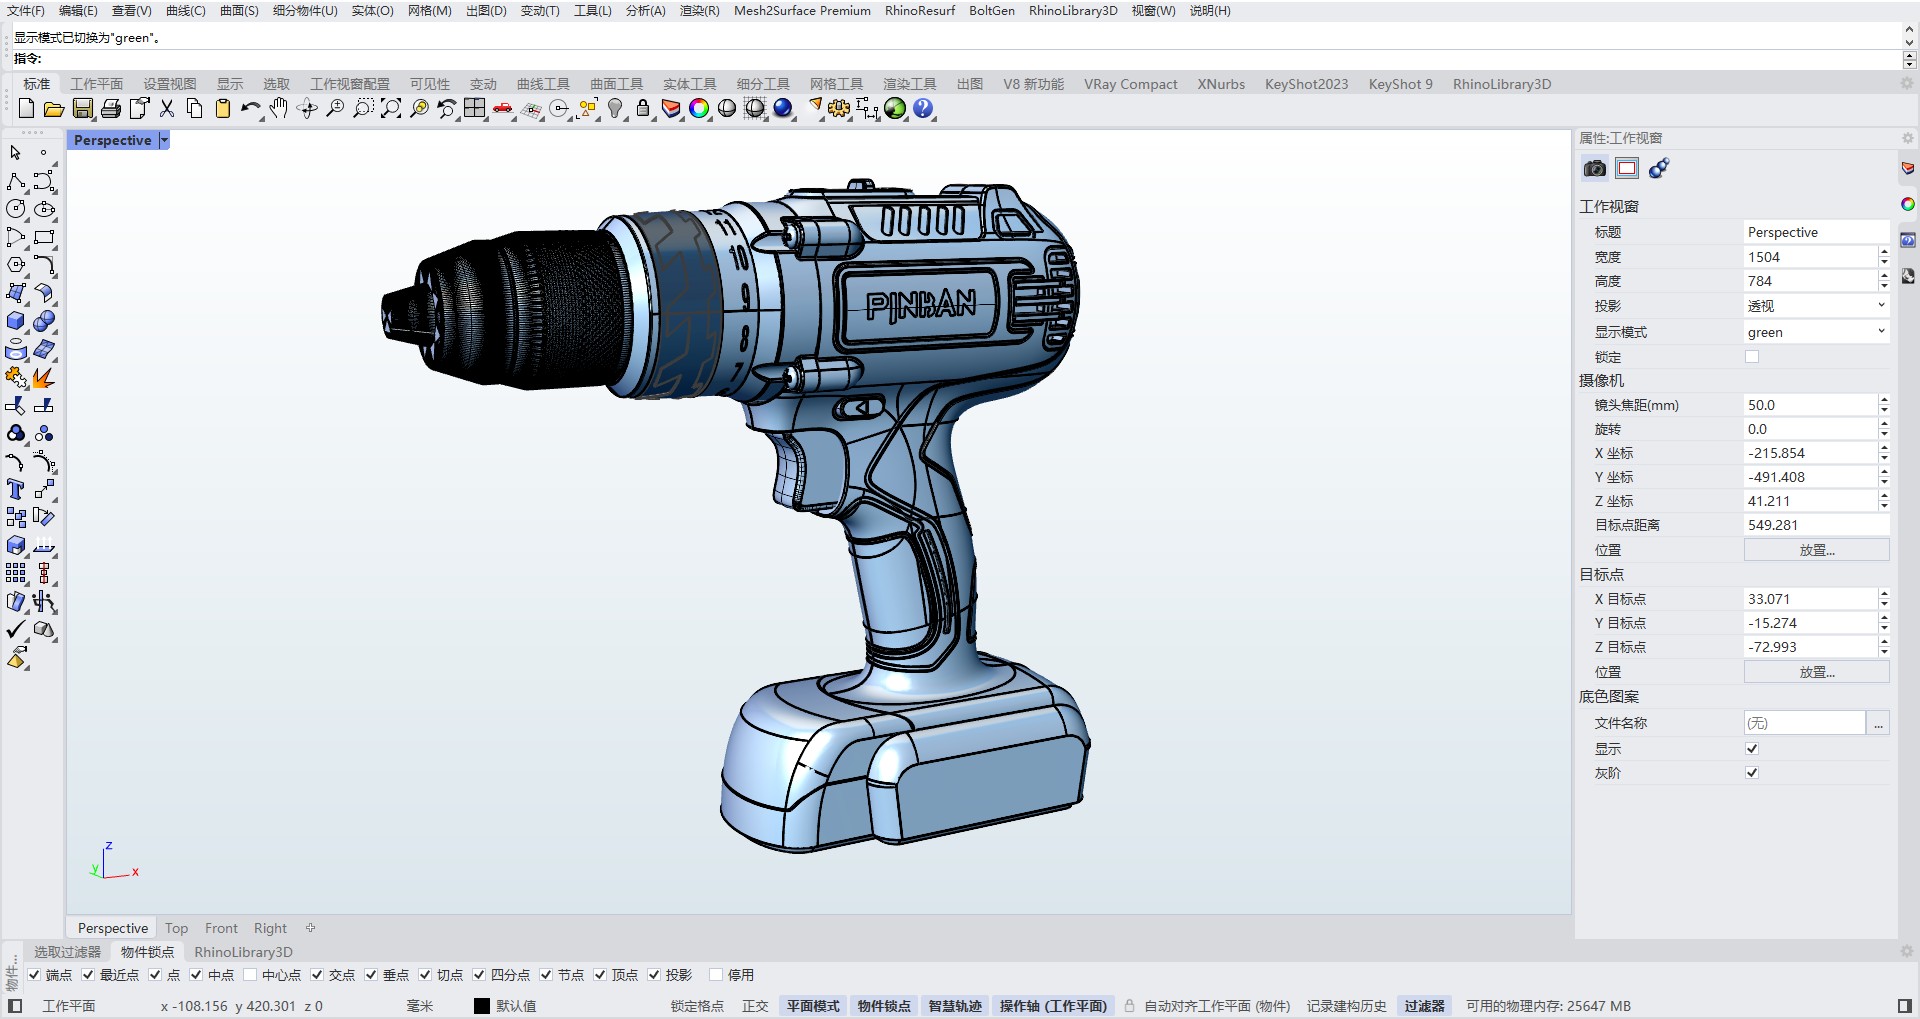Click the blue sphere Render icon
Image resolution: width=1920 pixels, height=1019 pixels.
pos(783,109)
